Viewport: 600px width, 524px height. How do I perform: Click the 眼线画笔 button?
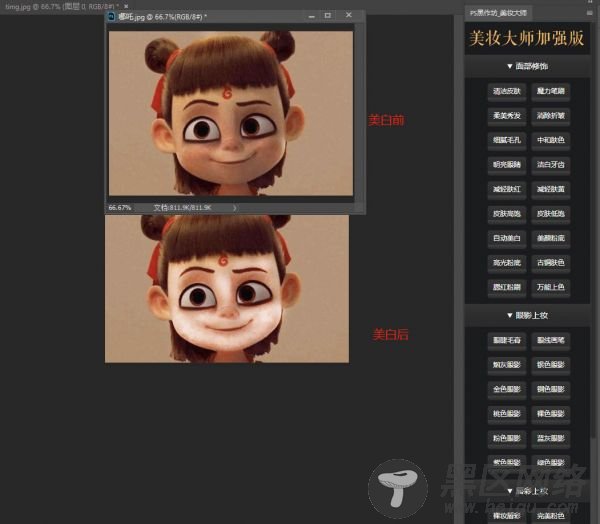[551, 340]
